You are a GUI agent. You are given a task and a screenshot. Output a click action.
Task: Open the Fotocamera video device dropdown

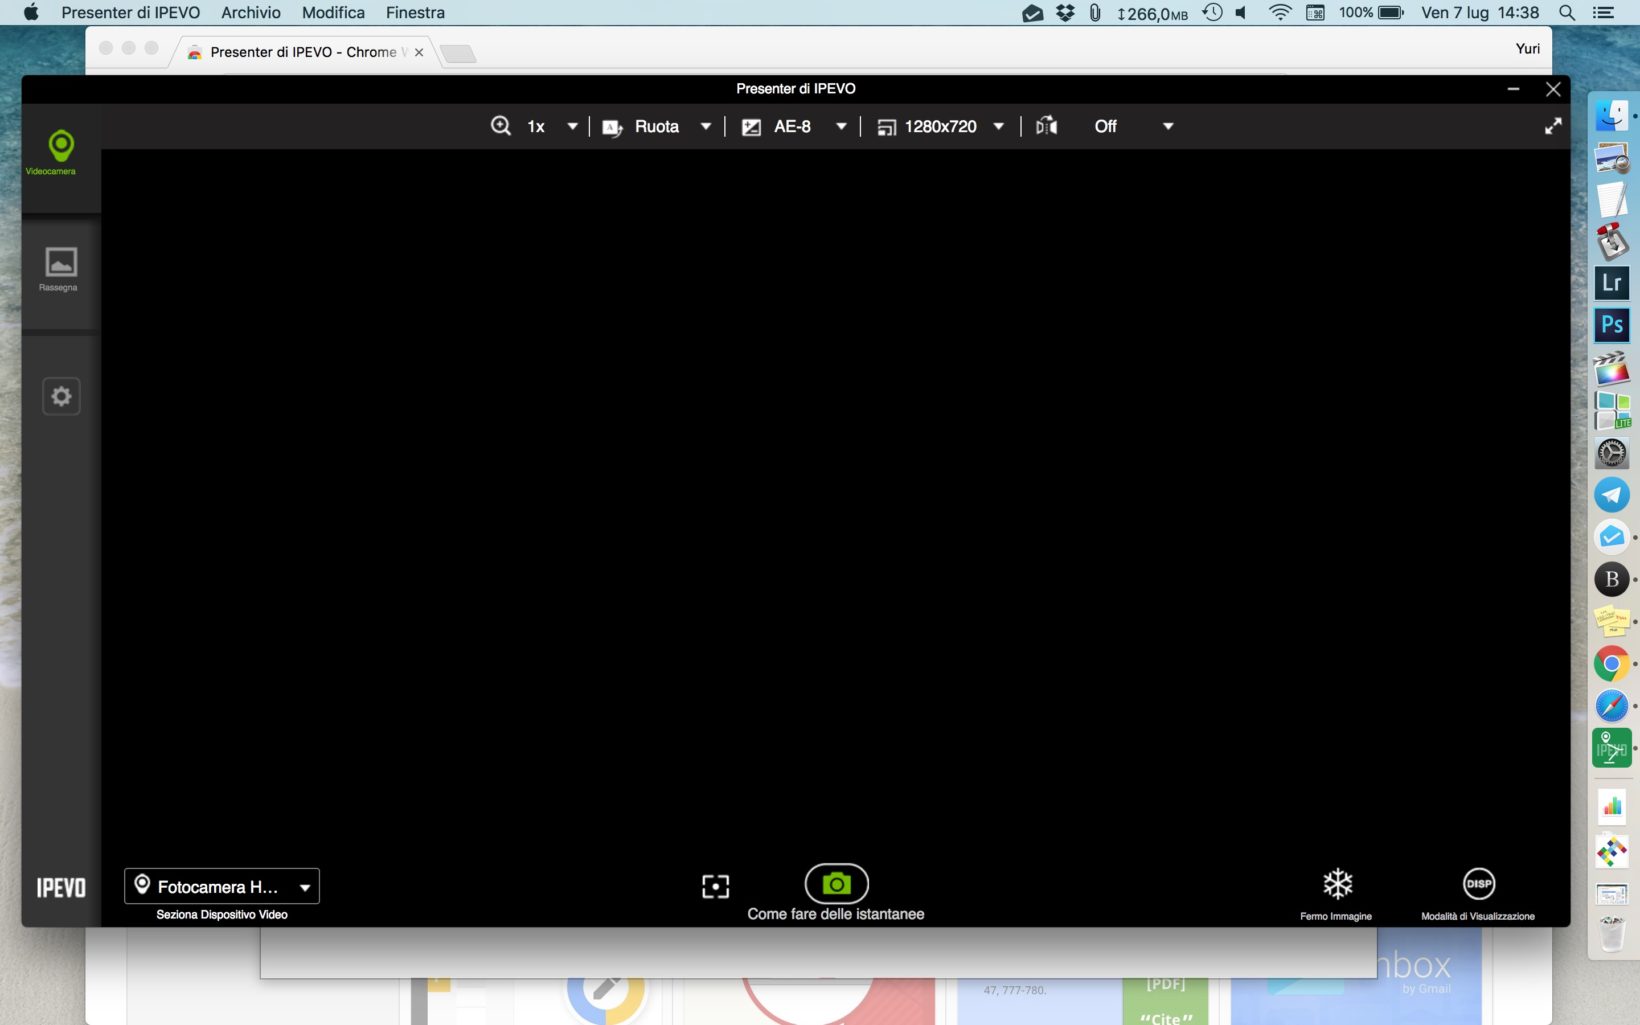point(222,886)
